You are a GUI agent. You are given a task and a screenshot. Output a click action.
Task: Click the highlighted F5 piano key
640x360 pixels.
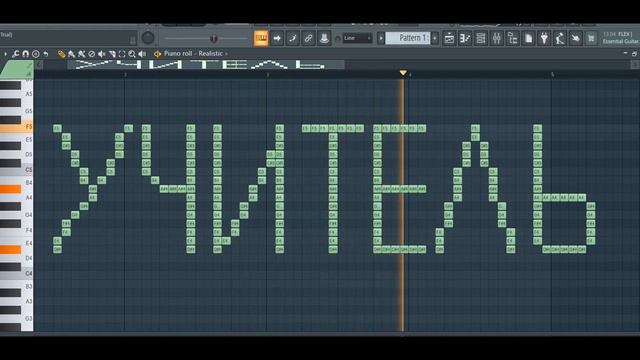pos(17,127)
